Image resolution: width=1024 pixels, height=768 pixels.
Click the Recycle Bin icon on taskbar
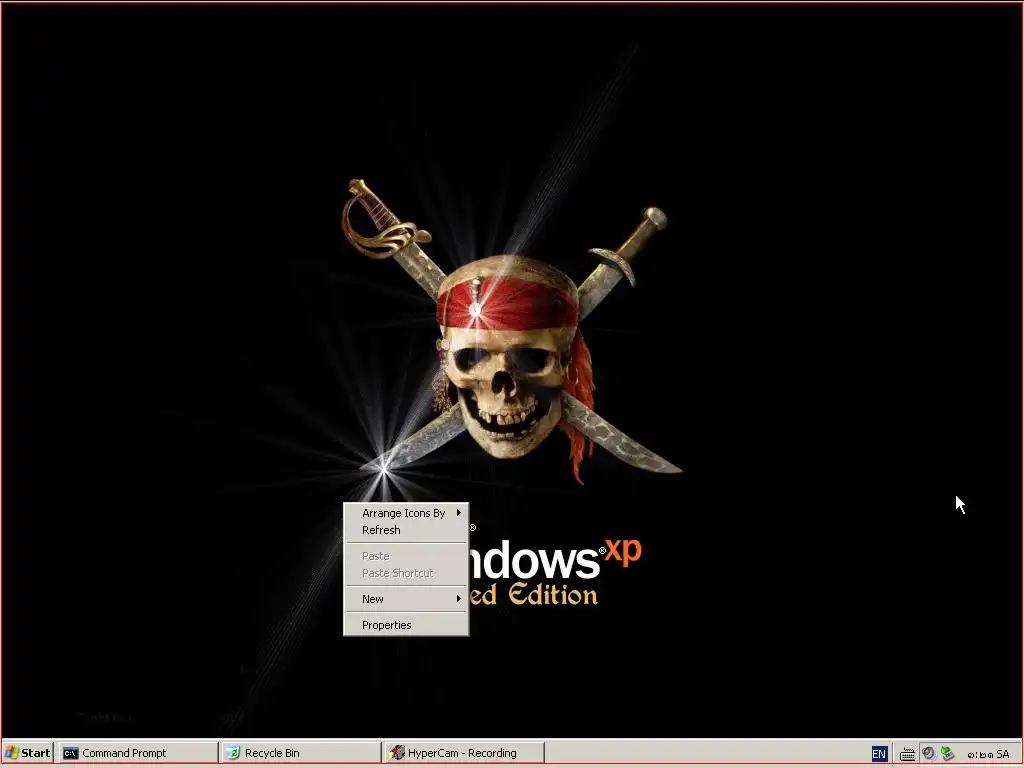tap(233, 753)
